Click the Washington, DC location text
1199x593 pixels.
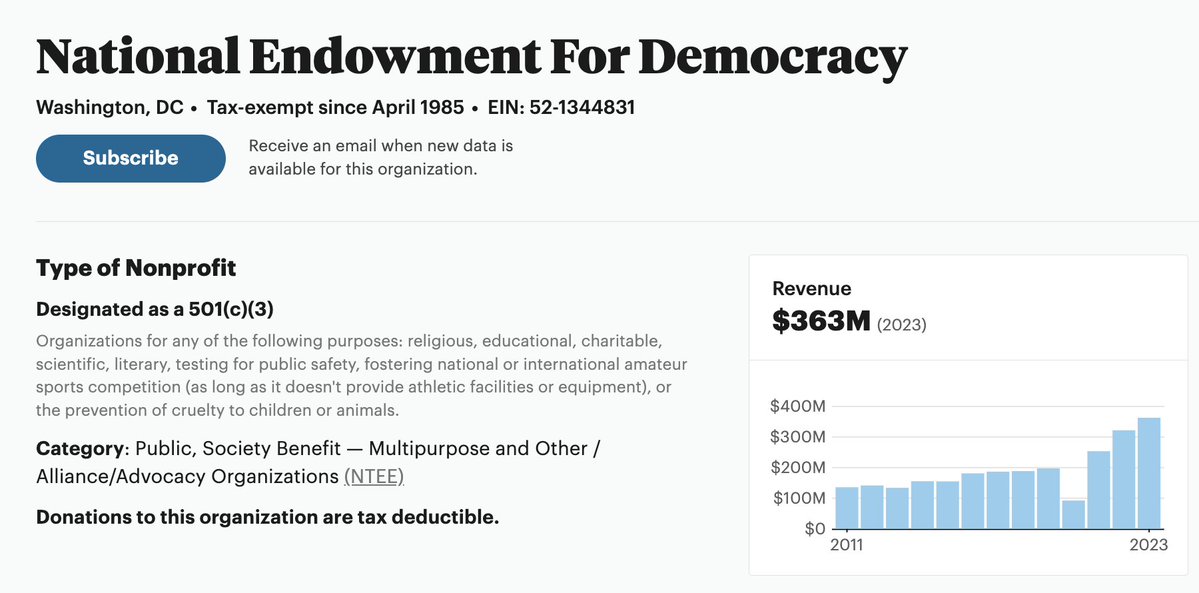point(110,107)
